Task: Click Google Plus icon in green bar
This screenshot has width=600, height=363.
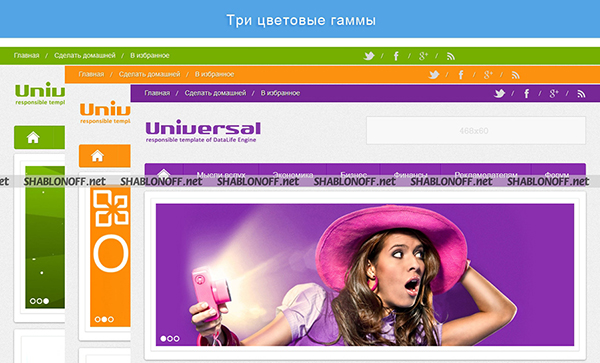Action: click(423, 56)
